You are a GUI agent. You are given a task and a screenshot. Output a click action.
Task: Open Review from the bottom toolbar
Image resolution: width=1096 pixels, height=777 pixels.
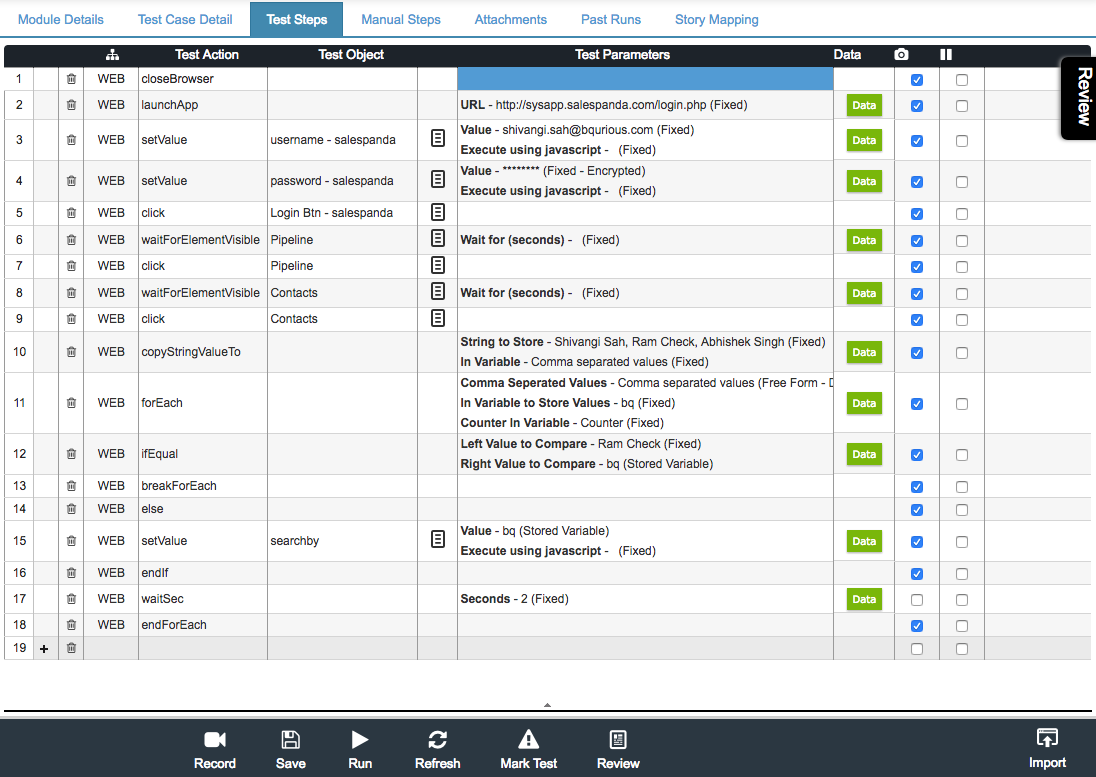point(618,750)
